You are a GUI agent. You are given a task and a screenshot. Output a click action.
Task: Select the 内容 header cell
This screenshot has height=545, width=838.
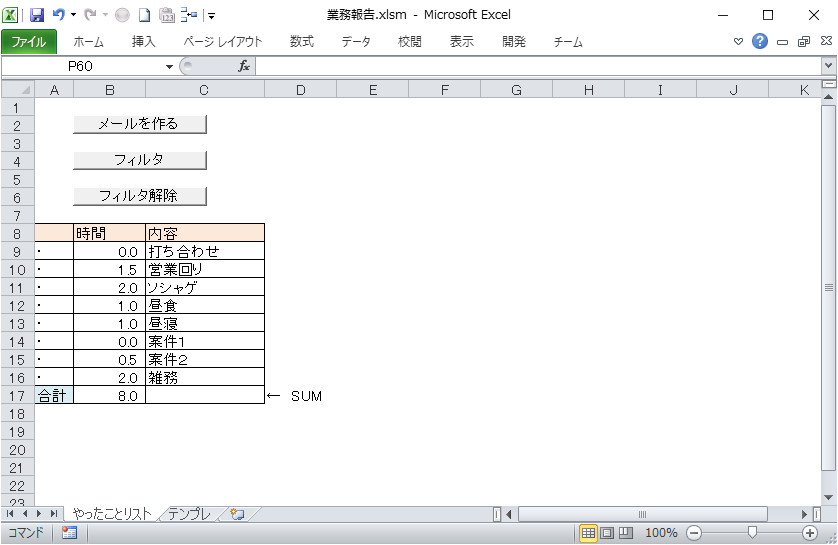pos(205,233)
